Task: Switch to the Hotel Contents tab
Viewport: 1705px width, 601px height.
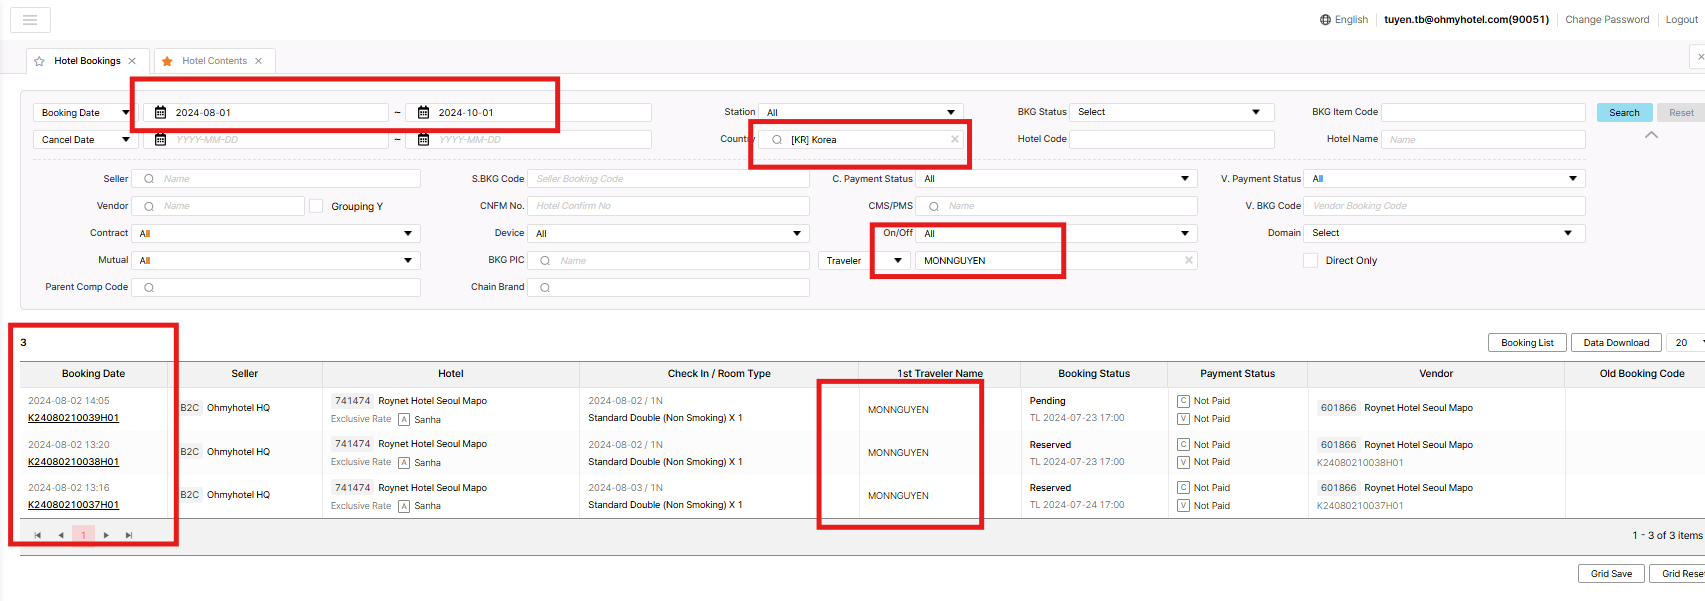Action: click(214, 61)
